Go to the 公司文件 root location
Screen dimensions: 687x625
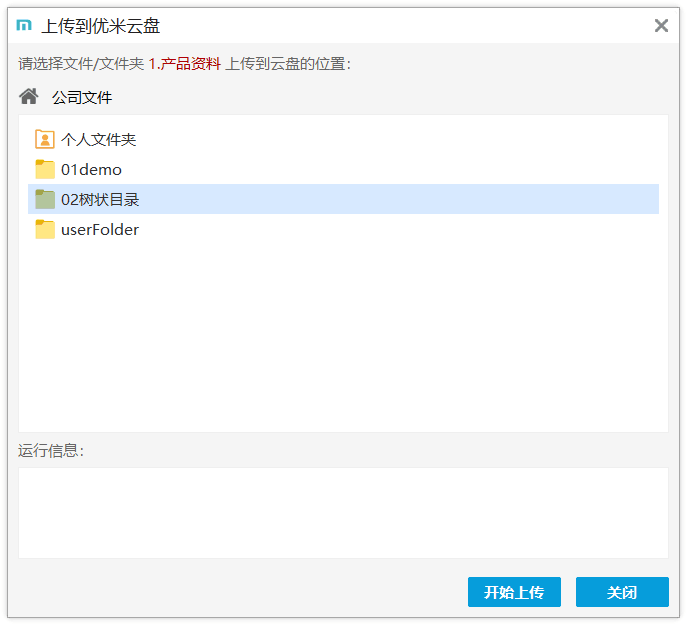pyautogui.click(x=82, y=97)
